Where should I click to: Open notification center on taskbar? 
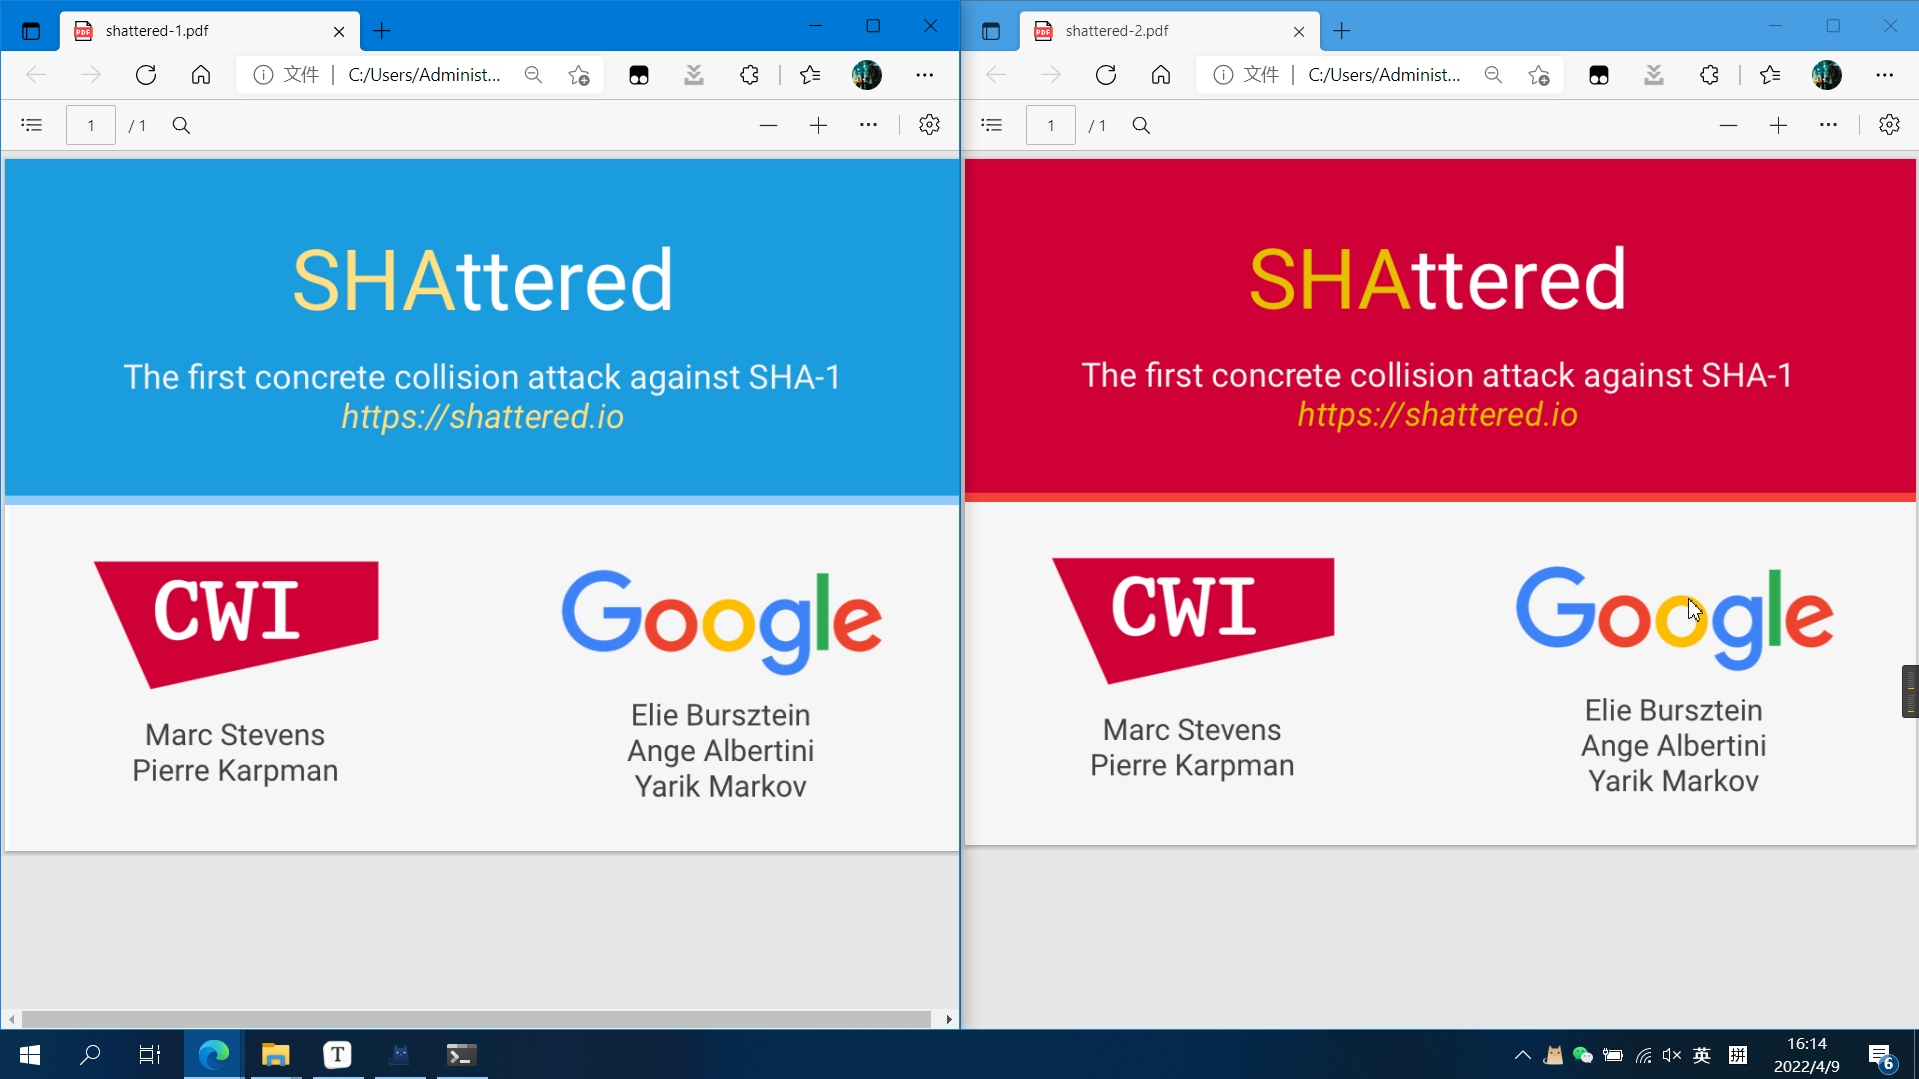click(1880, 1057)
